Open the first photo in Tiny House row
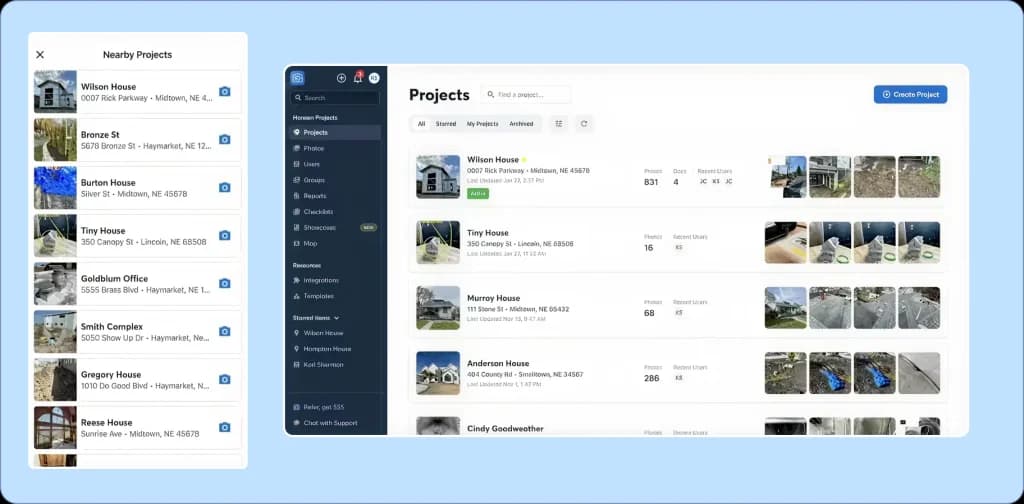The image size is (1024, 504). (786, 242)
